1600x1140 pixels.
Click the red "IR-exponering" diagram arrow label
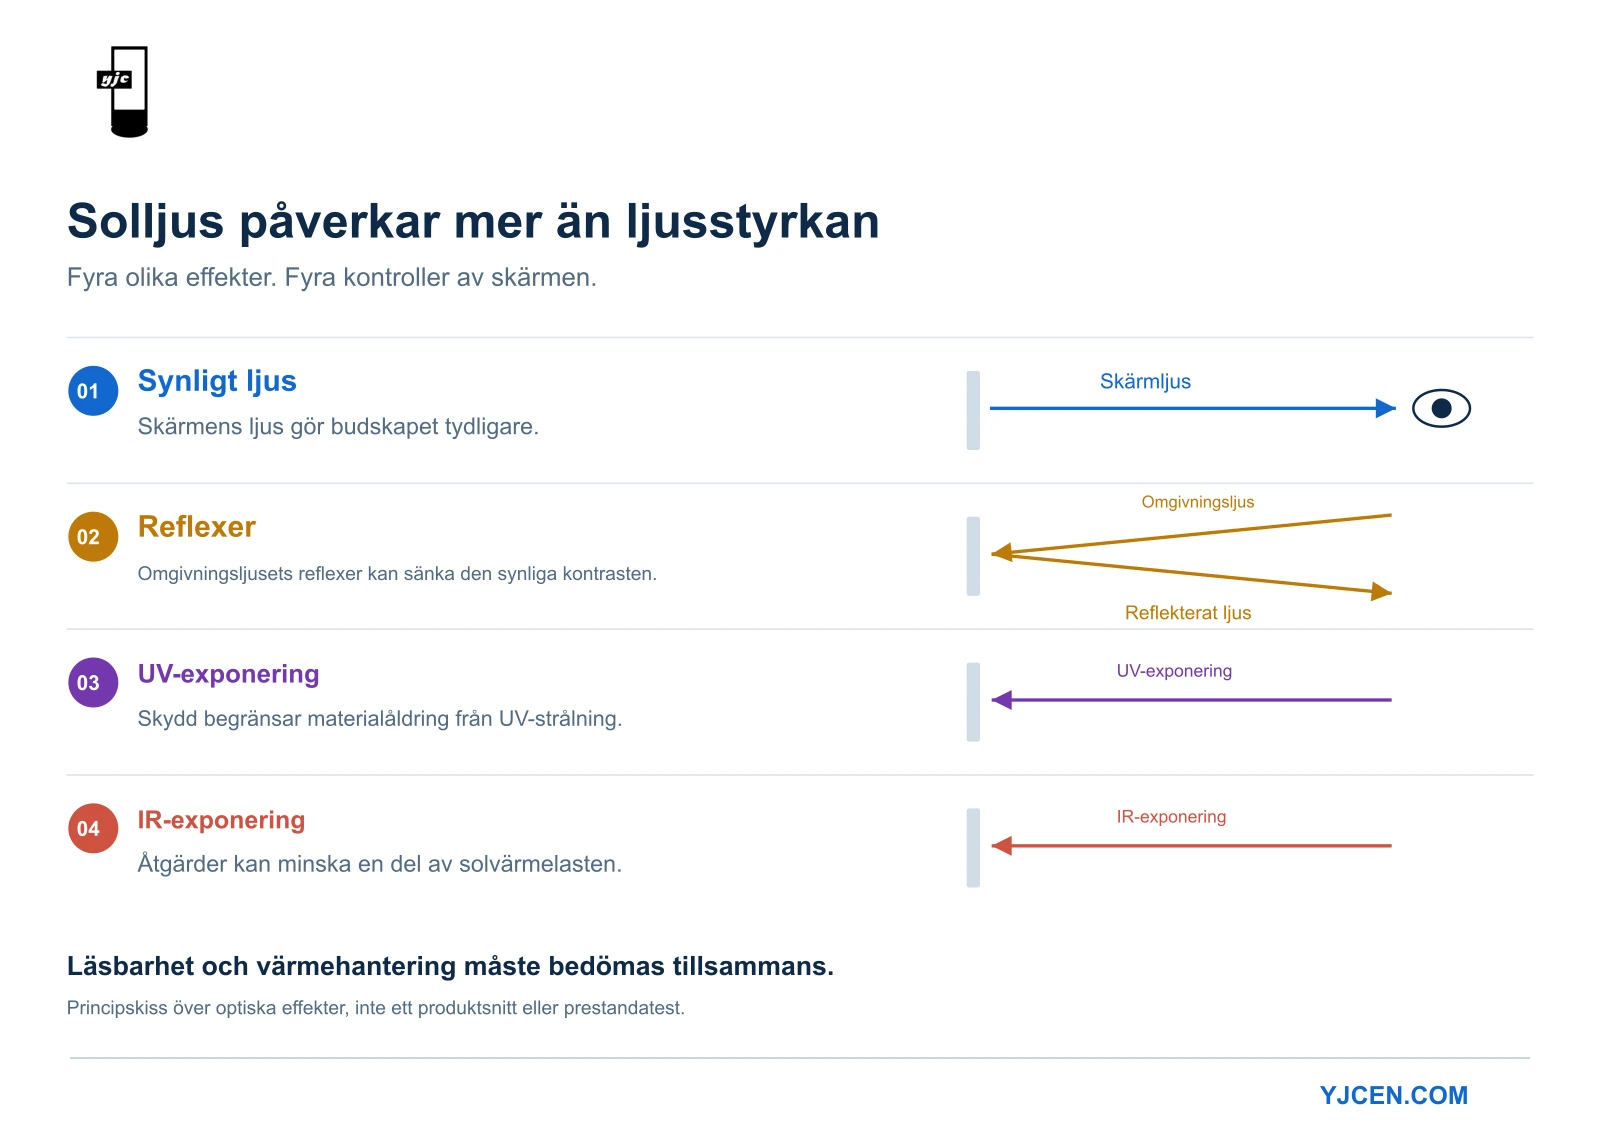tap(1171, 817)
